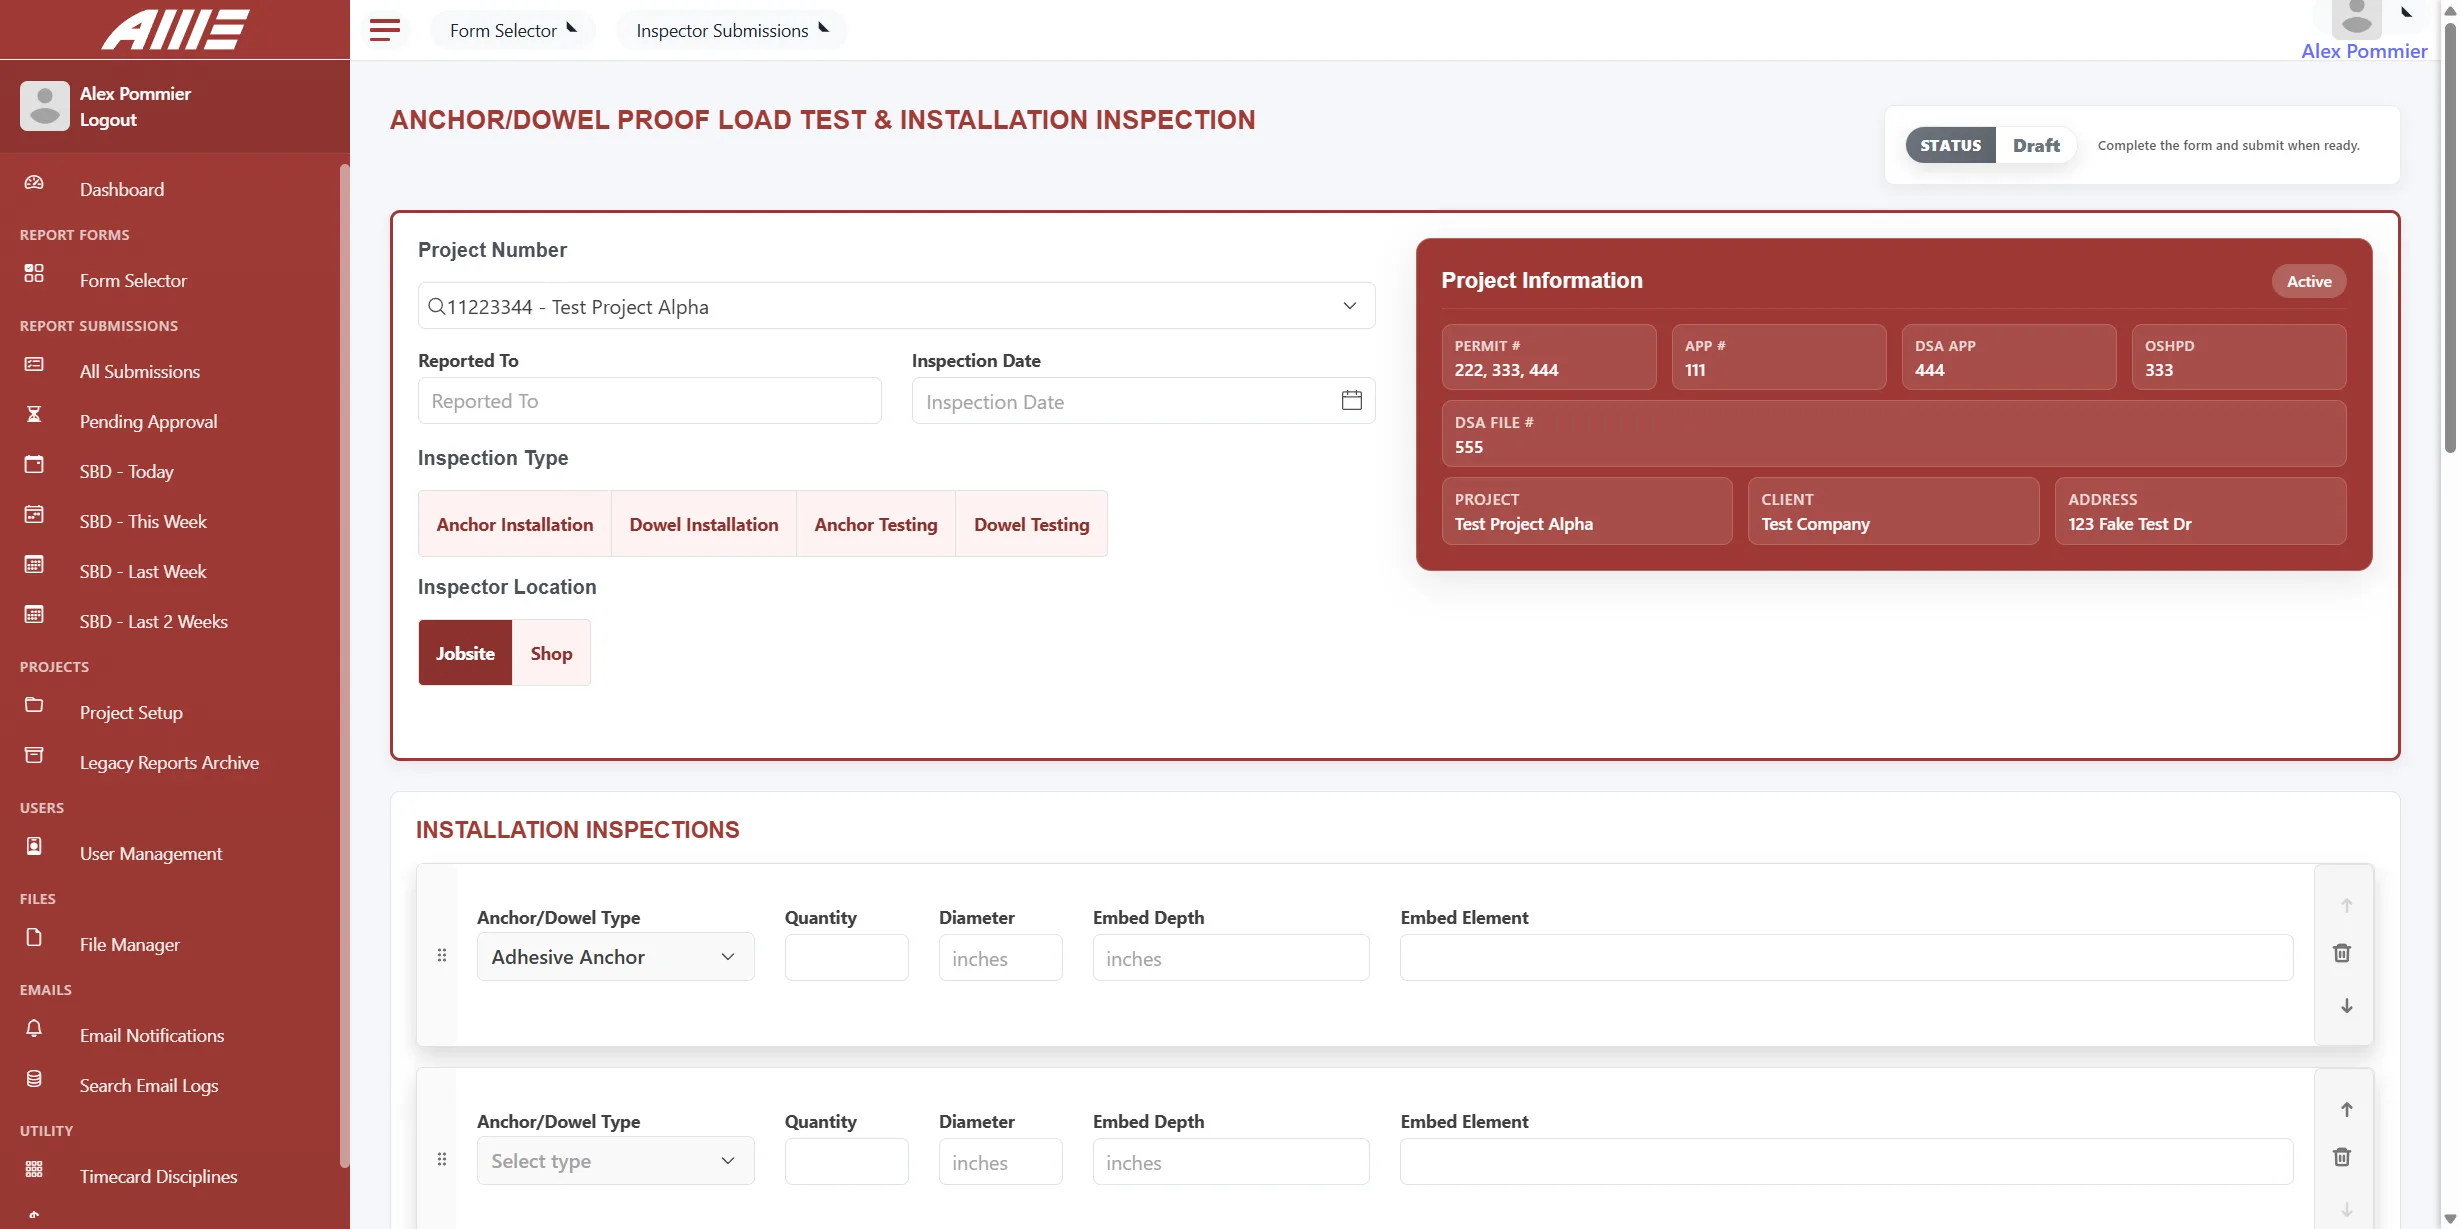Click the Email Notifications bell icon
This screenshot has height=1229, width=2460.
coord(34,1028)
